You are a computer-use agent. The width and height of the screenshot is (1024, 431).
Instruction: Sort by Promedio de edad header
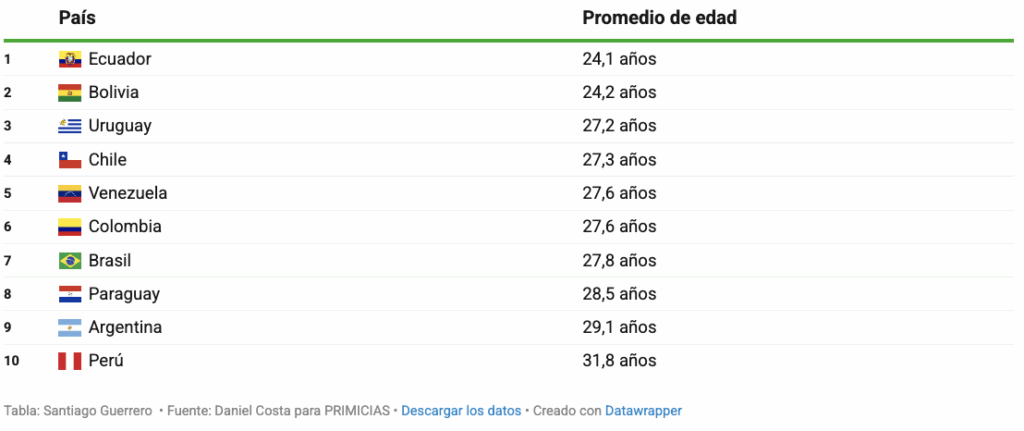660,18
